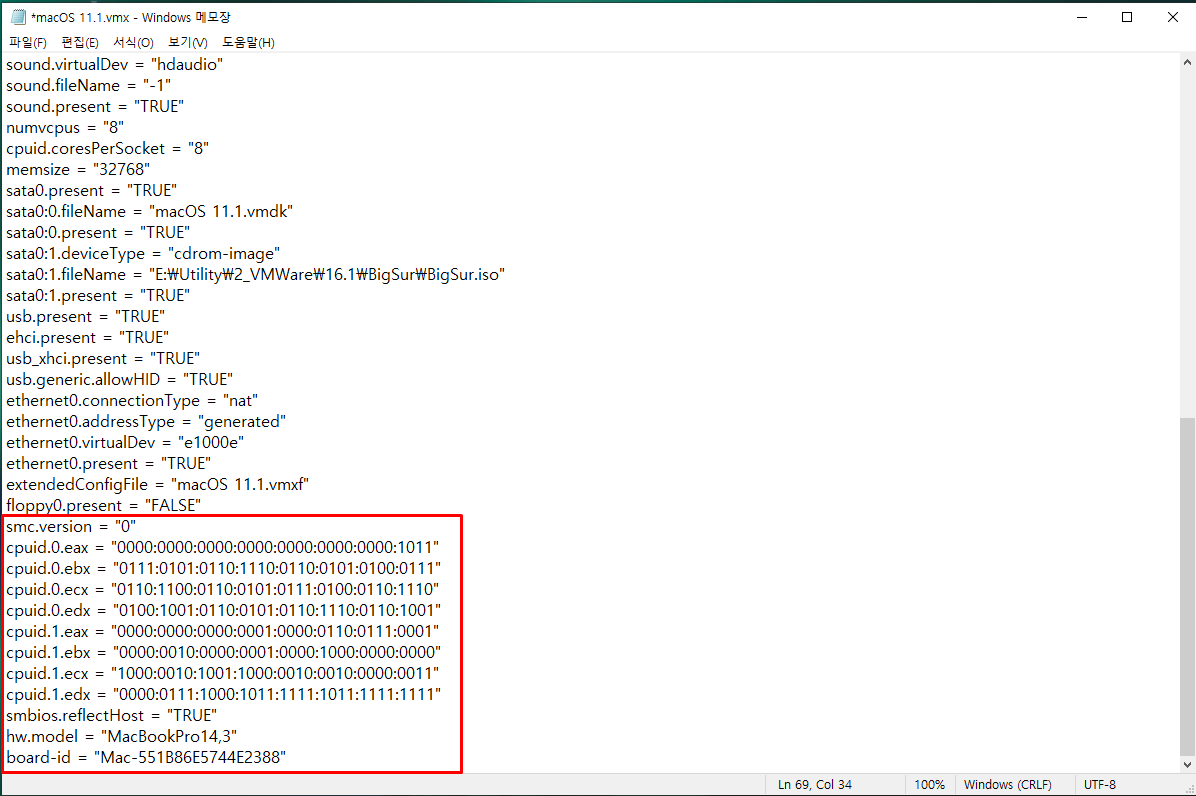Click the 100% zoom status entry
1196x796 pixels.
tap(929, 785)
